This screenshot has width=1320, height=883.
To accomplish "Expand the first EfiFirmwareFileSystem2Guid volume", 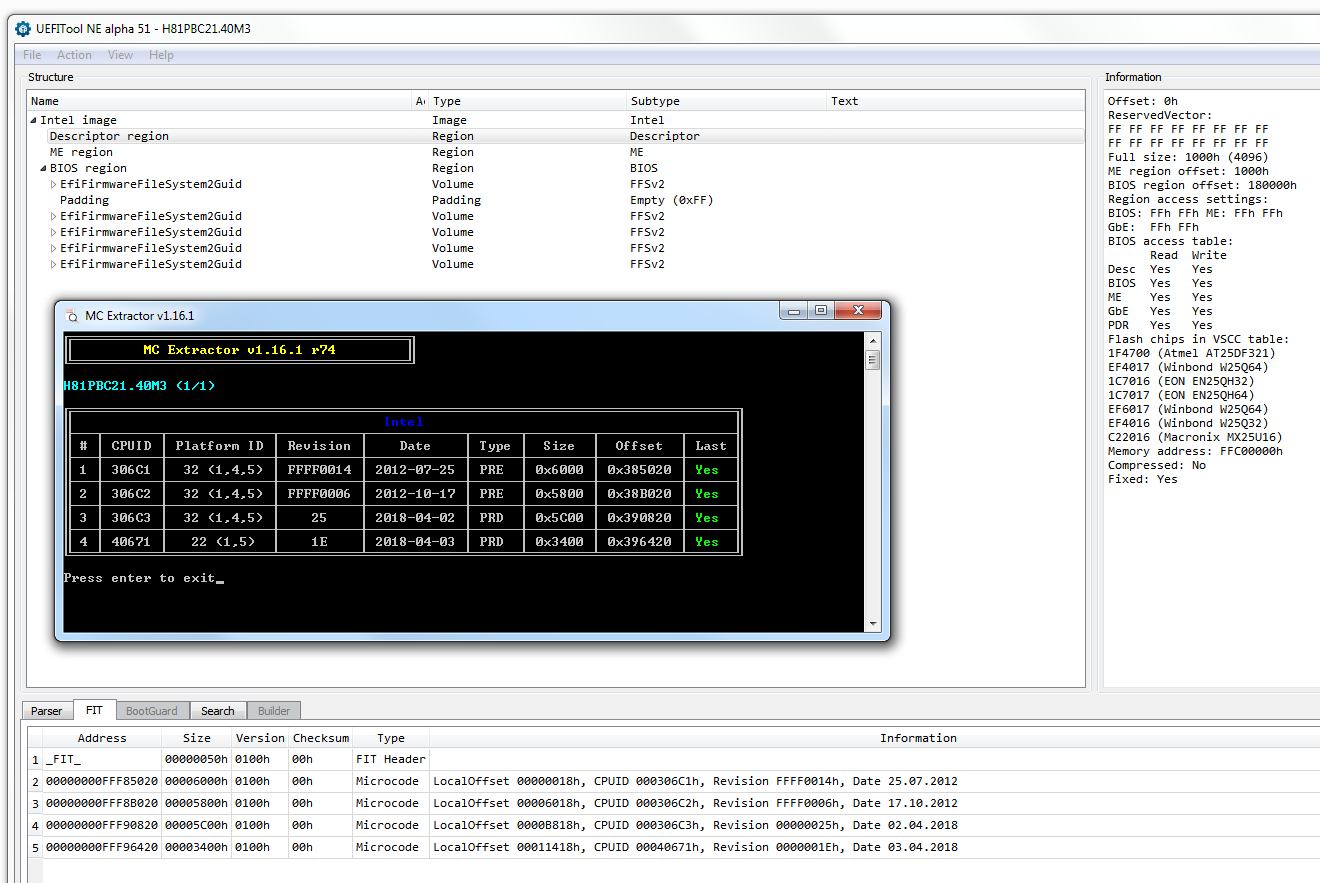I will click(x=54, y=184).
